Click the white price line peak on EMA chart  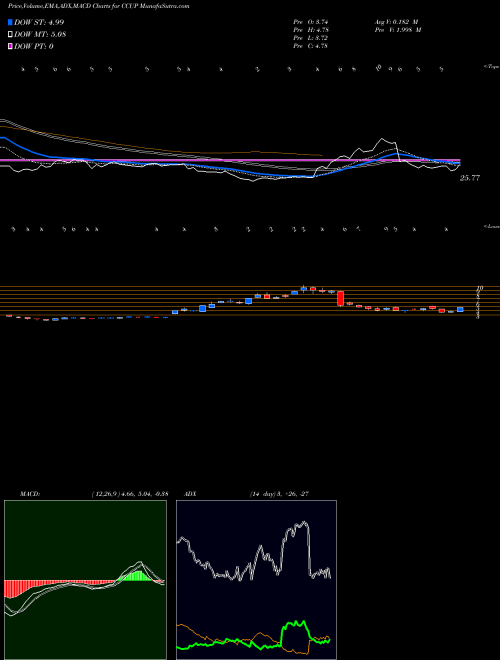[x=382, y=139]
